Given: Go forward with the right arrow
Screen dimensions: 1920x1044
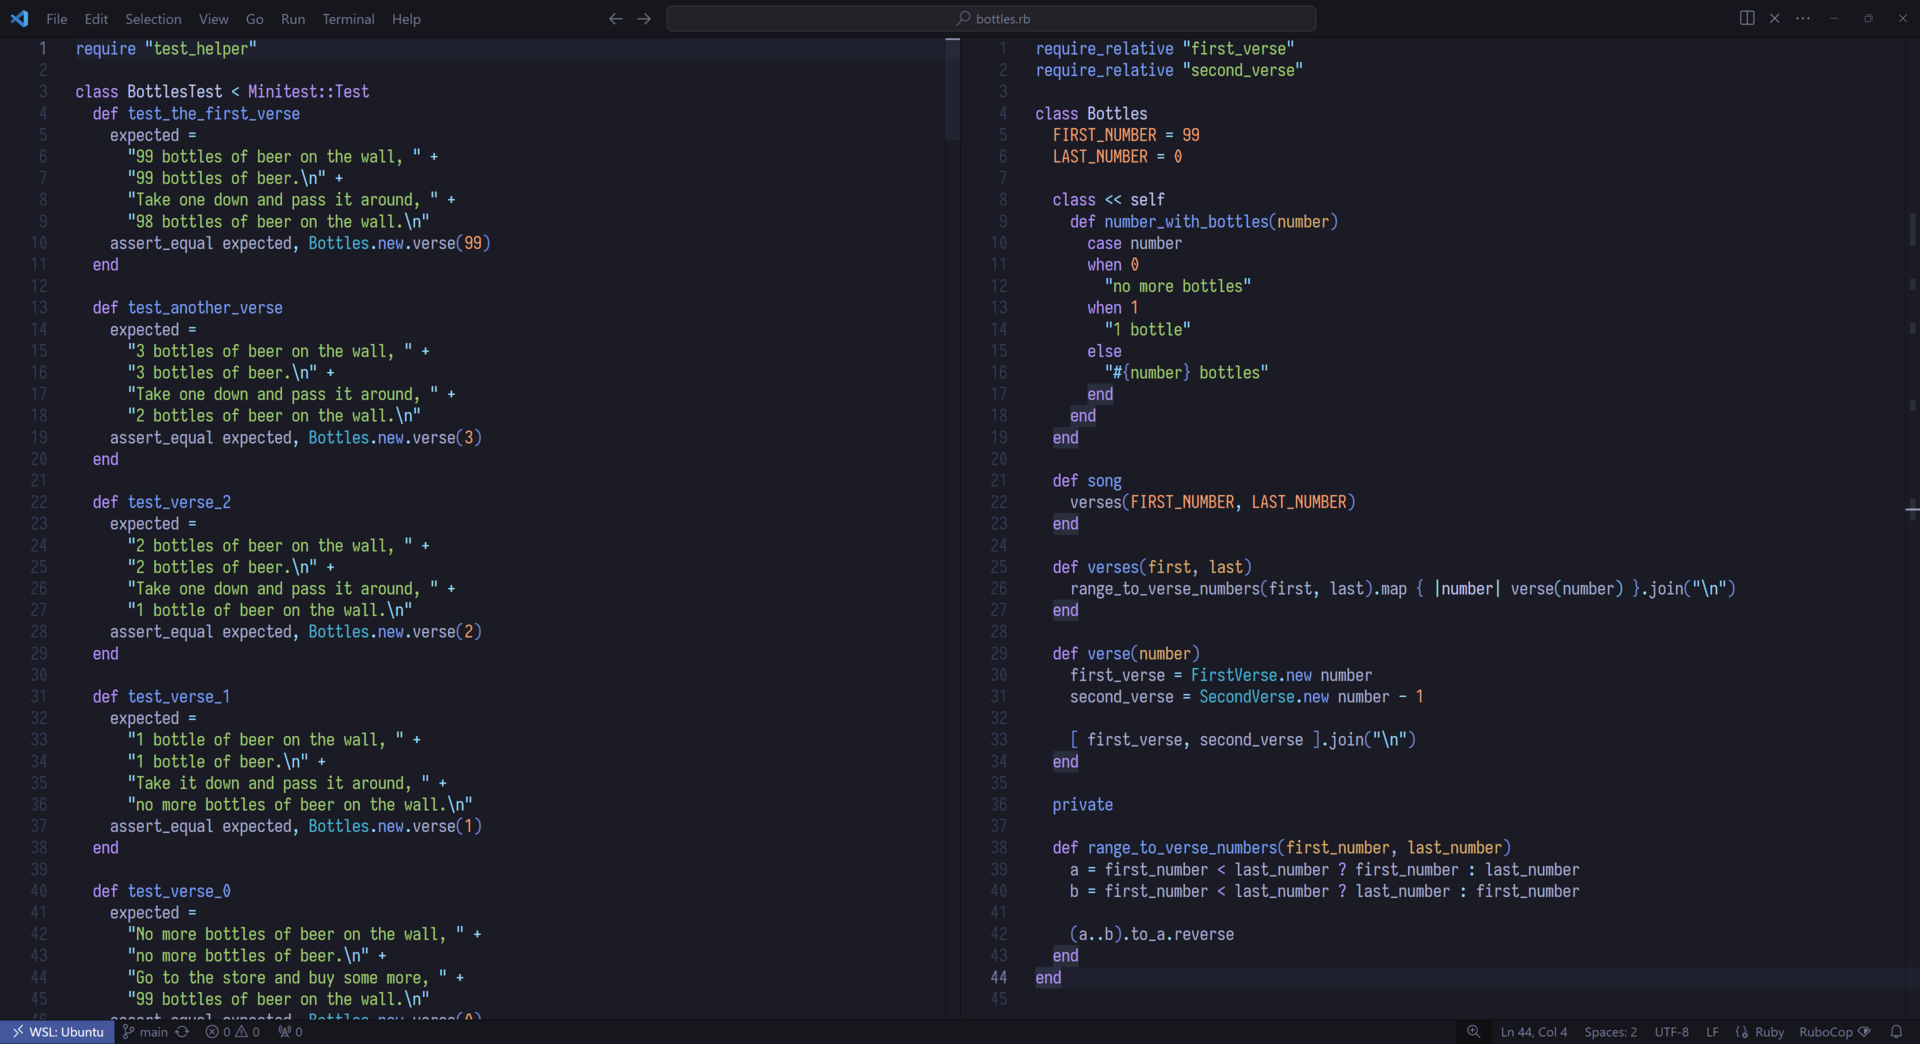Looking at the screenshot, I should pos(644,18).
